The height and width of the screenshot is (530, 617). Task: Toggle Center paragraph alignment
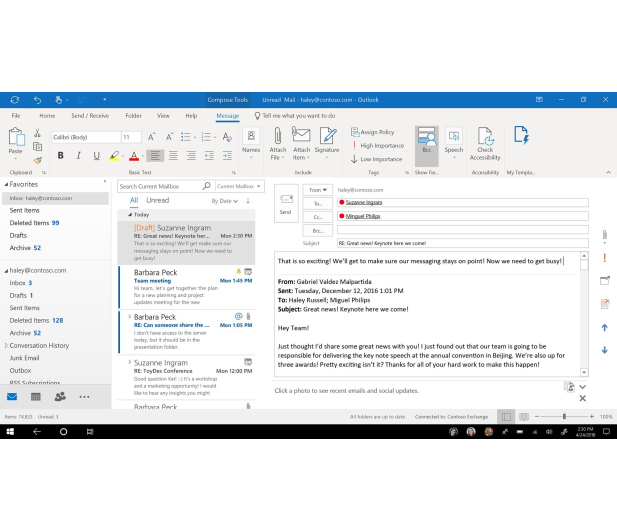(173, 156)
